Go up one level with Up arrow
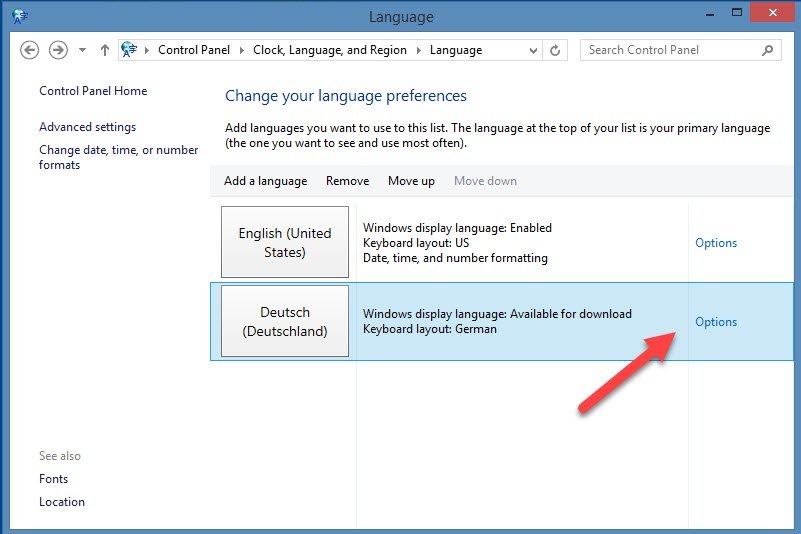This screenshot has height=534, width=801. (105, 50)
